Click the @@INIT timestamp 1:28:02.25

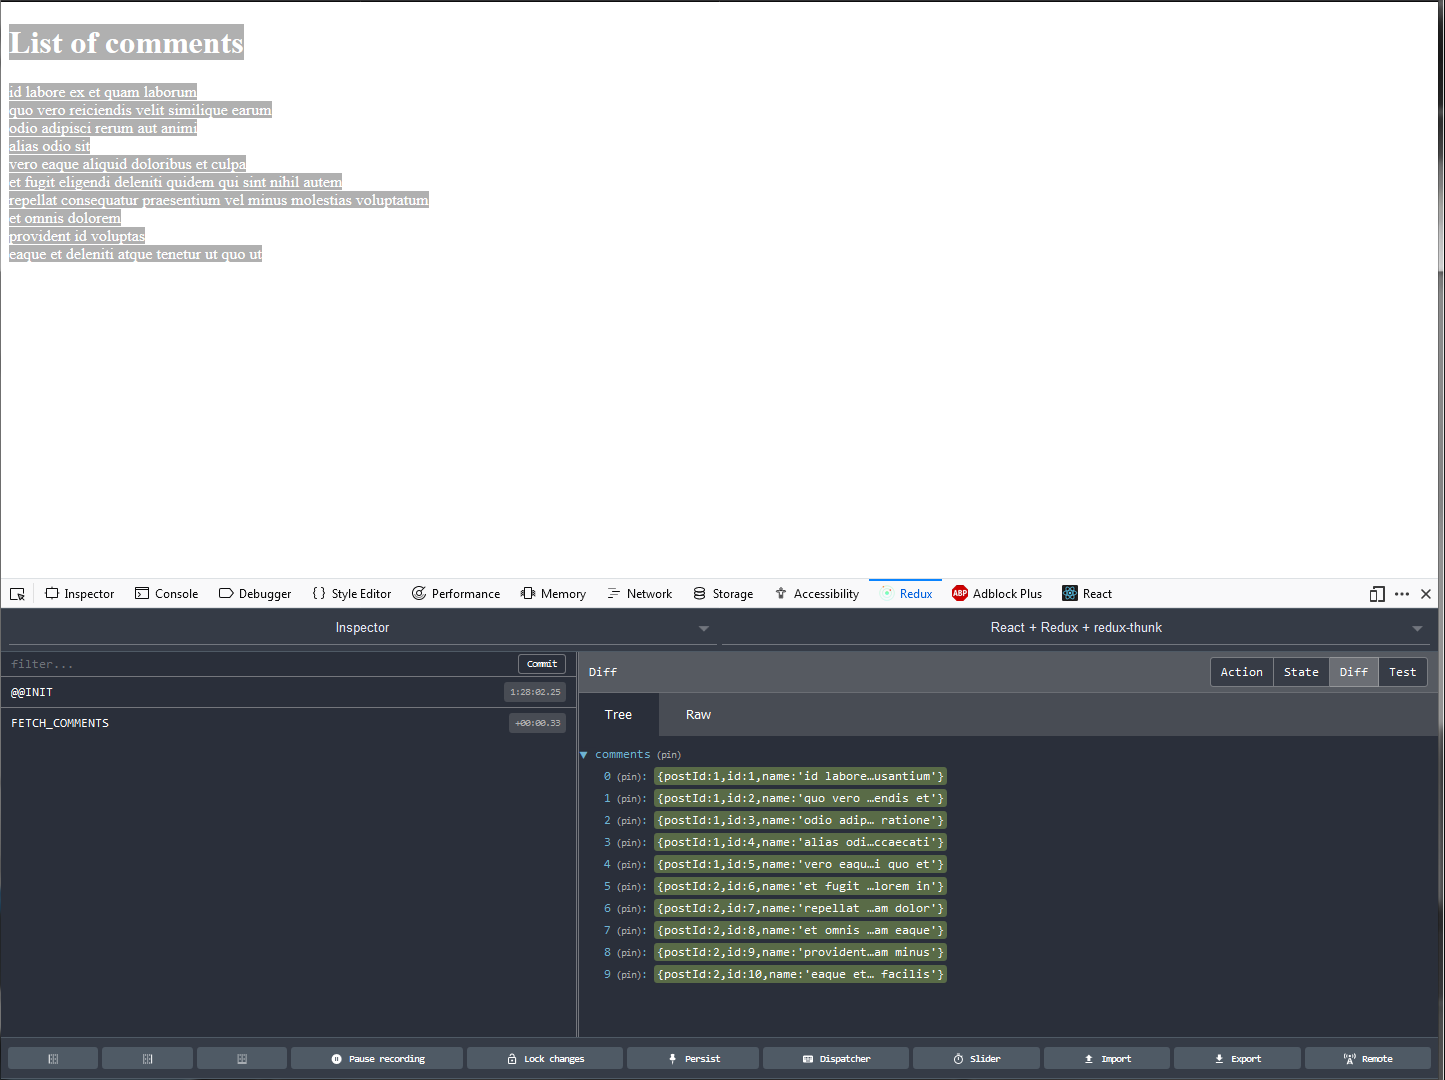point(535,692)
